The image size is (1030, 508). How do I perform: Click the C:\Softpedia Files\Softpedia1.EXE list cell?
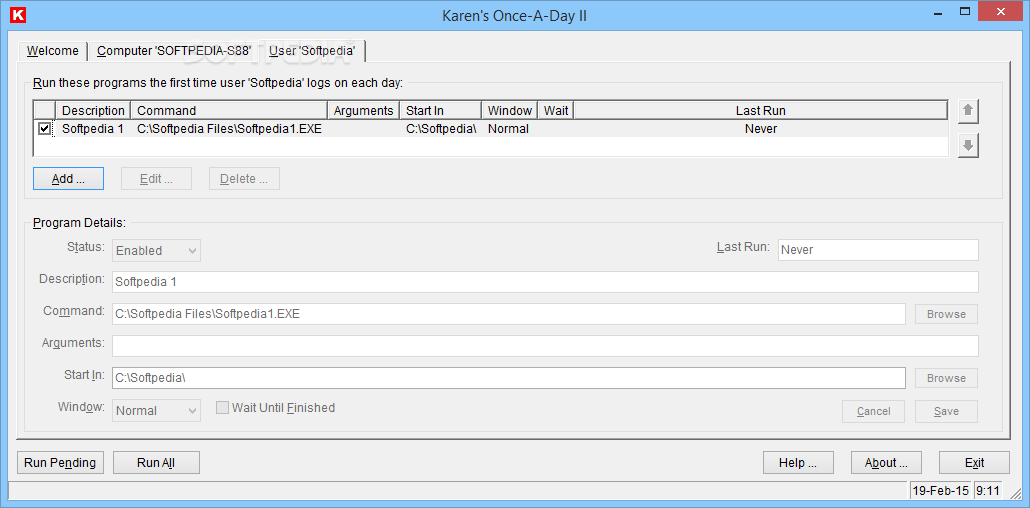229,129
